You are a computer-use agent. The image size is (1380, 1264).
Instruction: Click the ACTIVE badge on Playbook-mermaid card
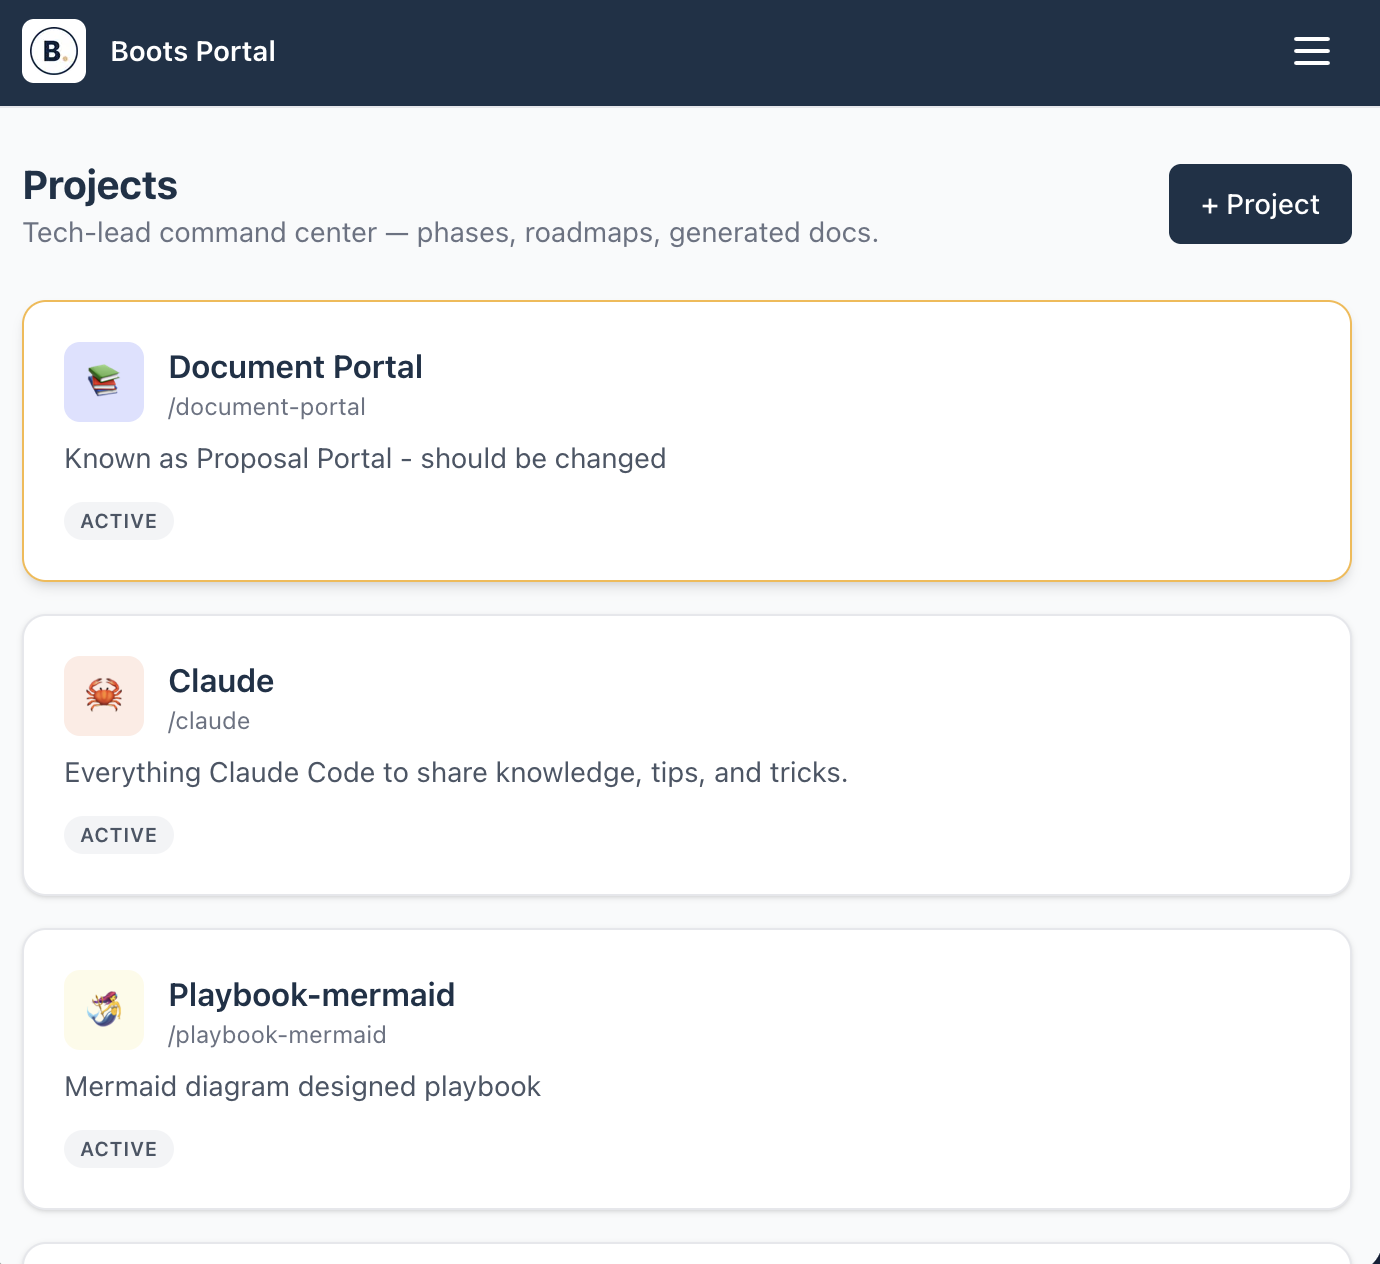[119, 1149]
